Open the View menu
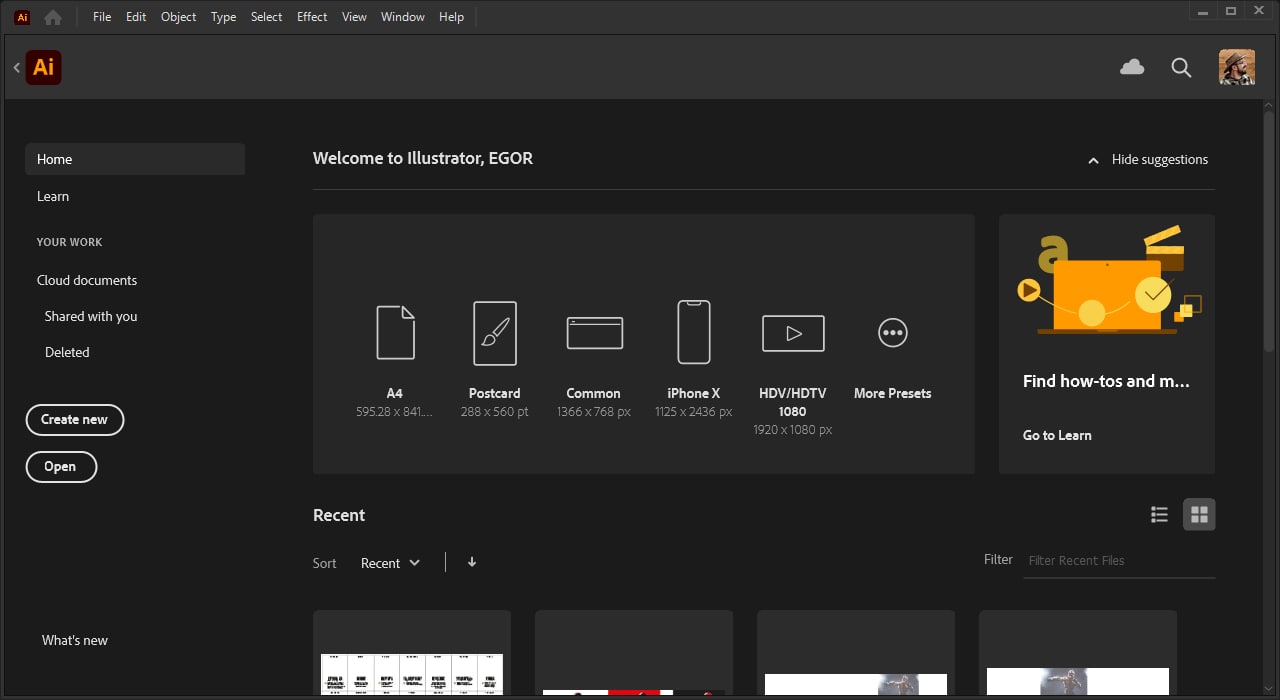This screenshot has width=1280, height=700. 354,17
